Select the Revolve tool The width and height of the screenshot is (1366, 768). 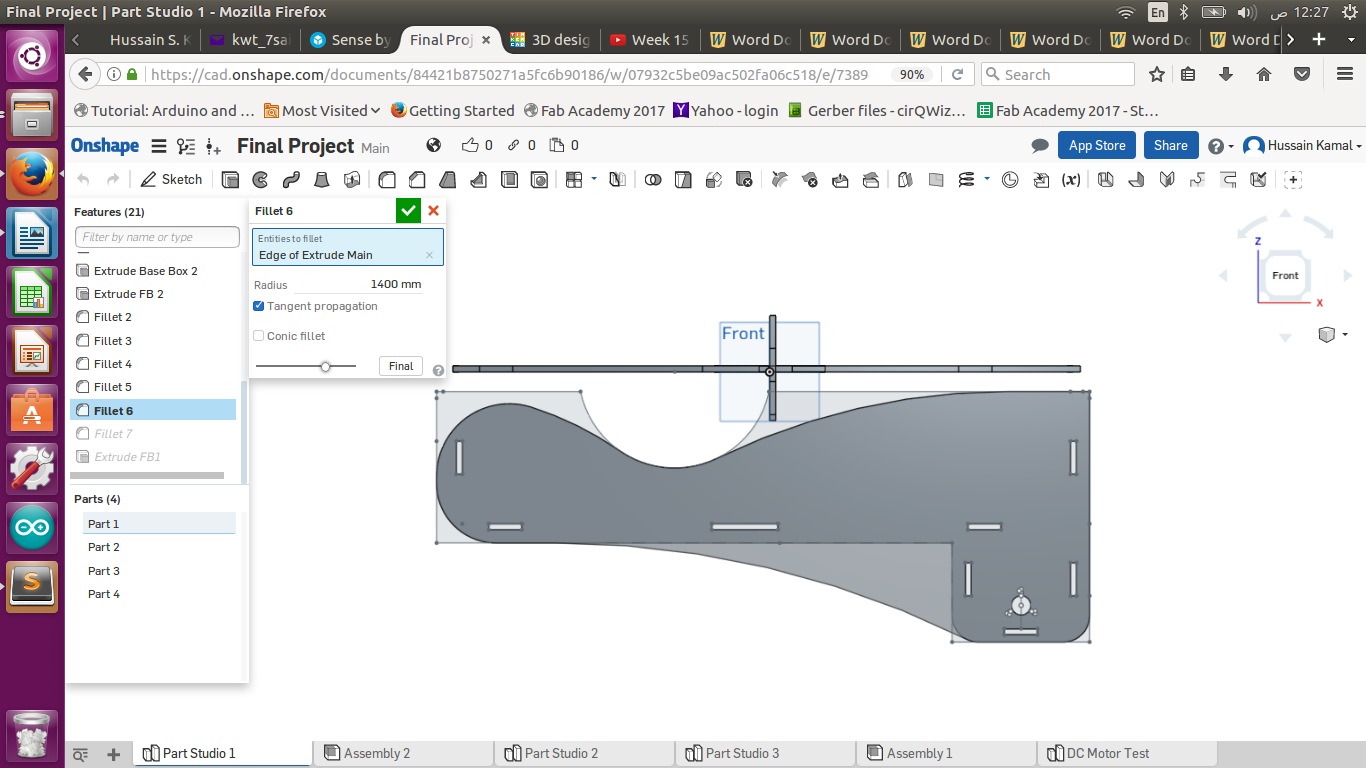tap(260, 180)
